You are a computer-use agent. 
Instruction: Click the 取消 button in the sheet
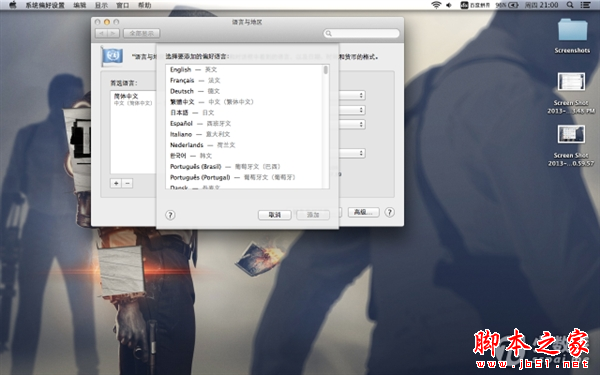275,215
